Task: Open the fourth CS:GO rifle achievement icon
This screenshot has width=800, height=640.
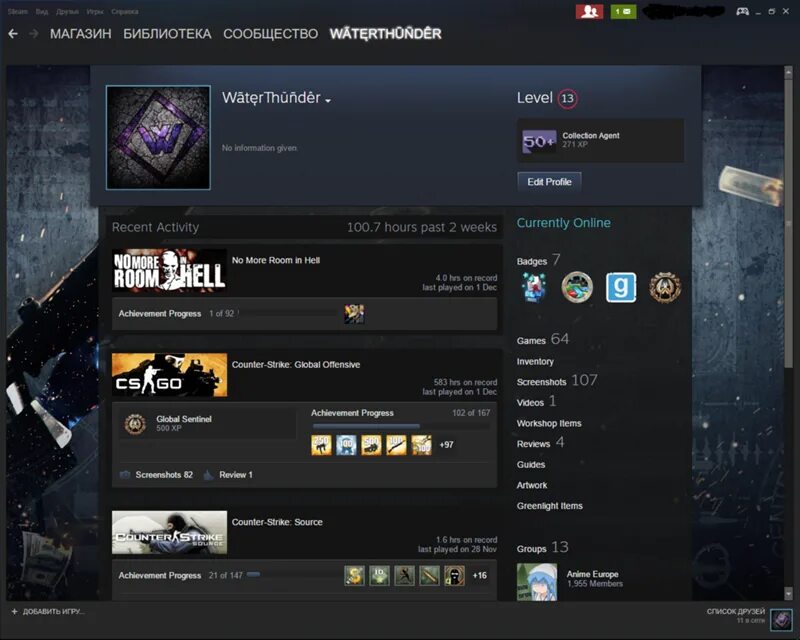Action: [x=396, y=445]
